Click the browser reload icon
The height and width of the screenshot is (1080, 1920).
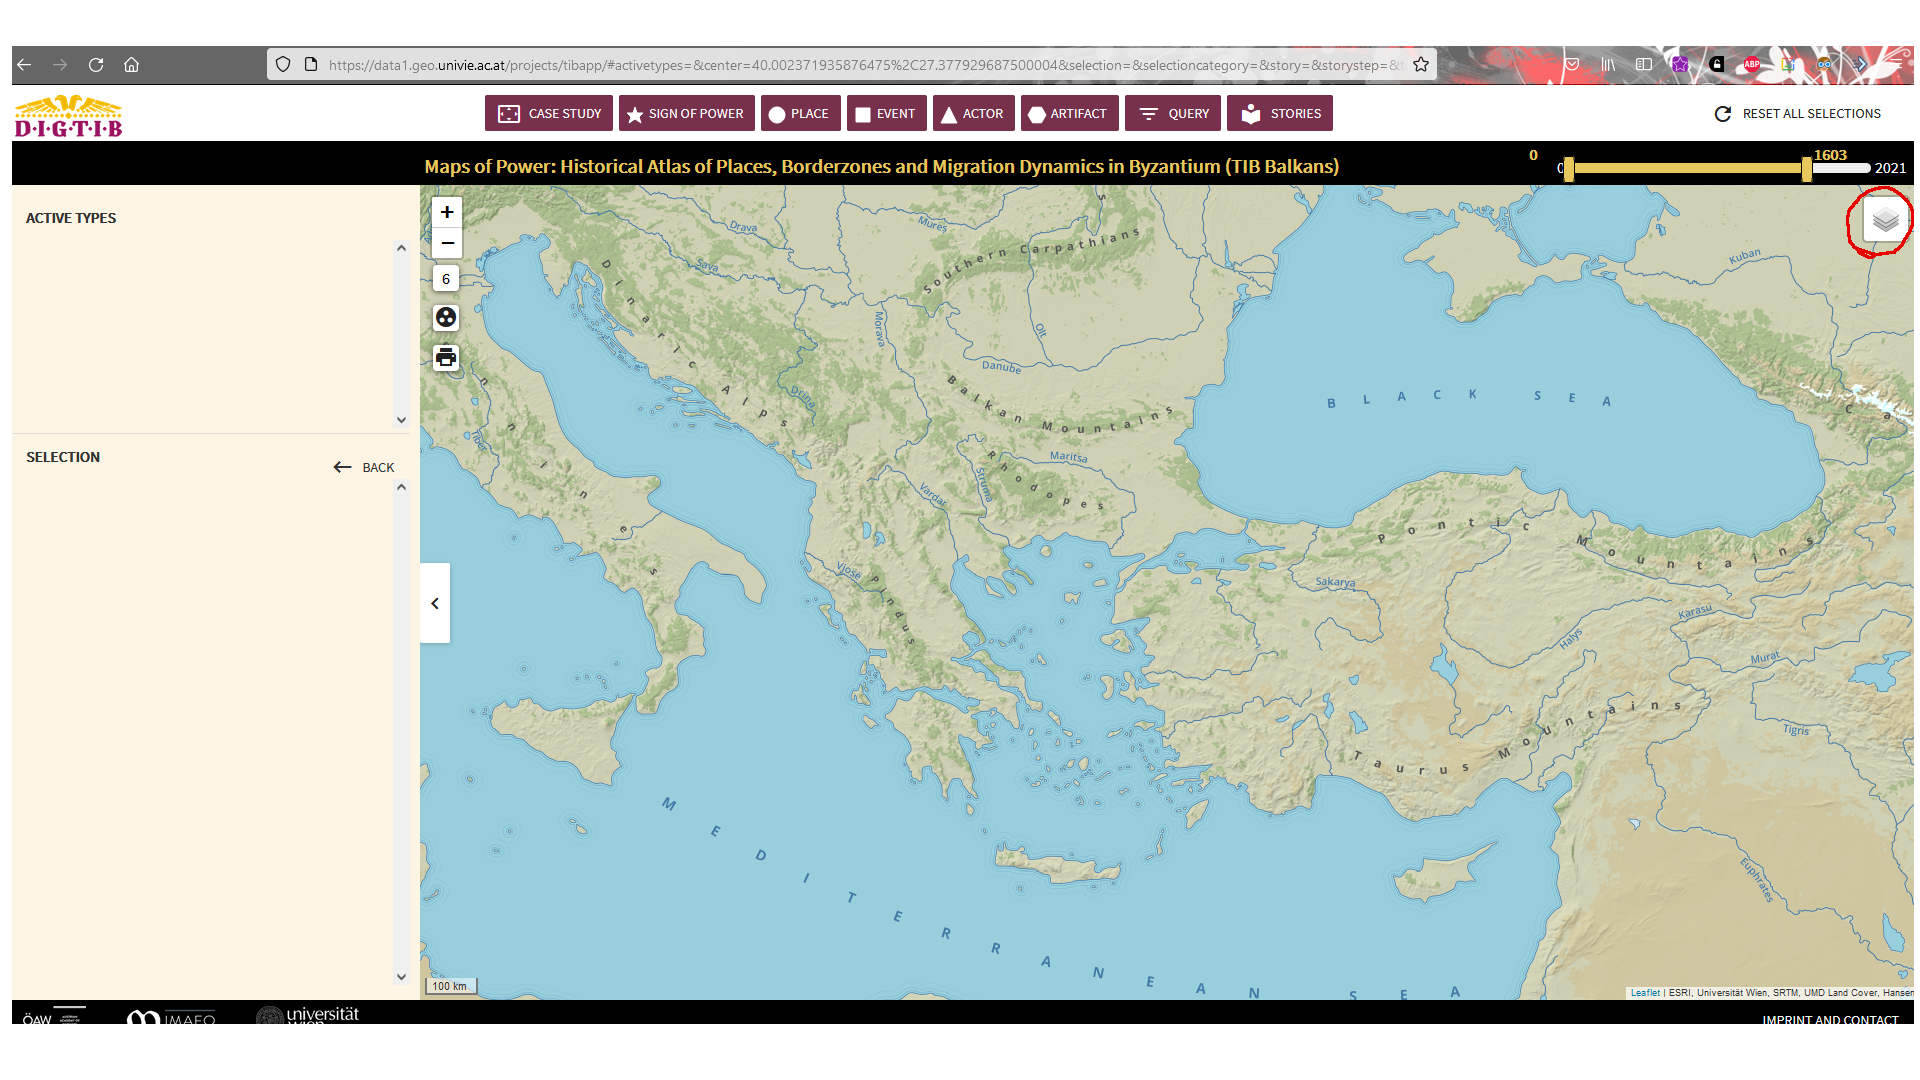point(96,64)
